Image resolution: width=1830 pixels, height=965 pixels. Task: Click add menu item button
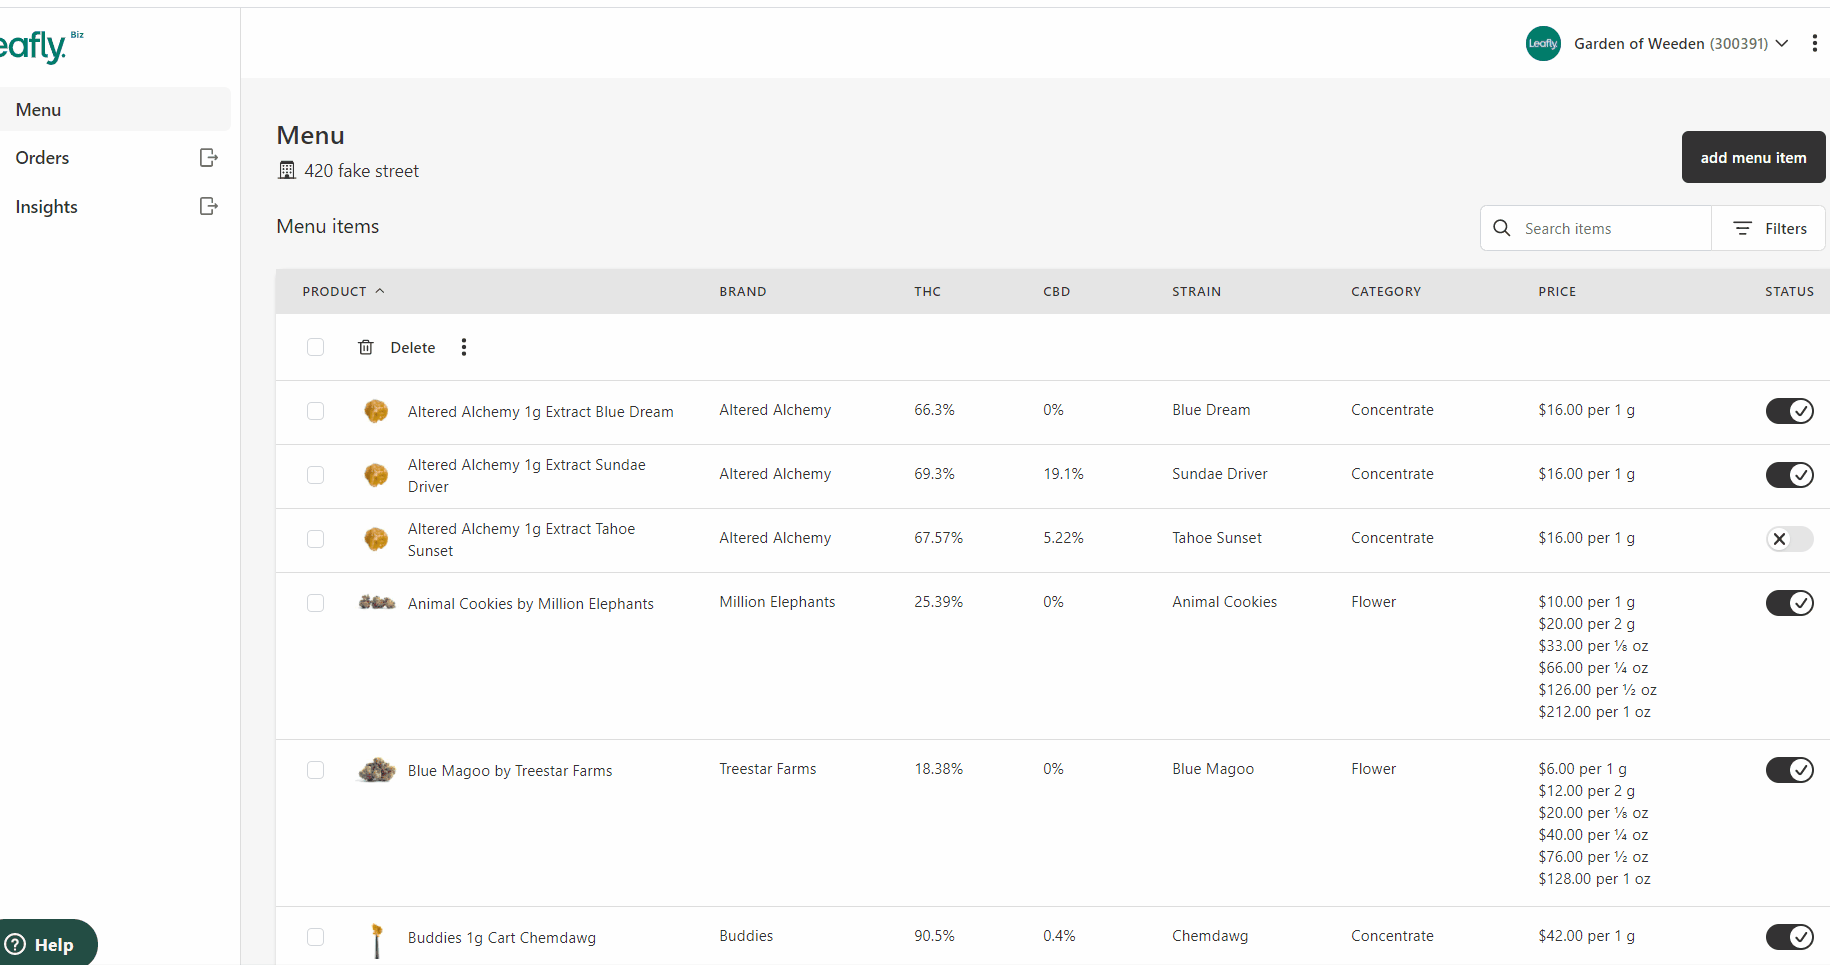[x=1753, y=157]
